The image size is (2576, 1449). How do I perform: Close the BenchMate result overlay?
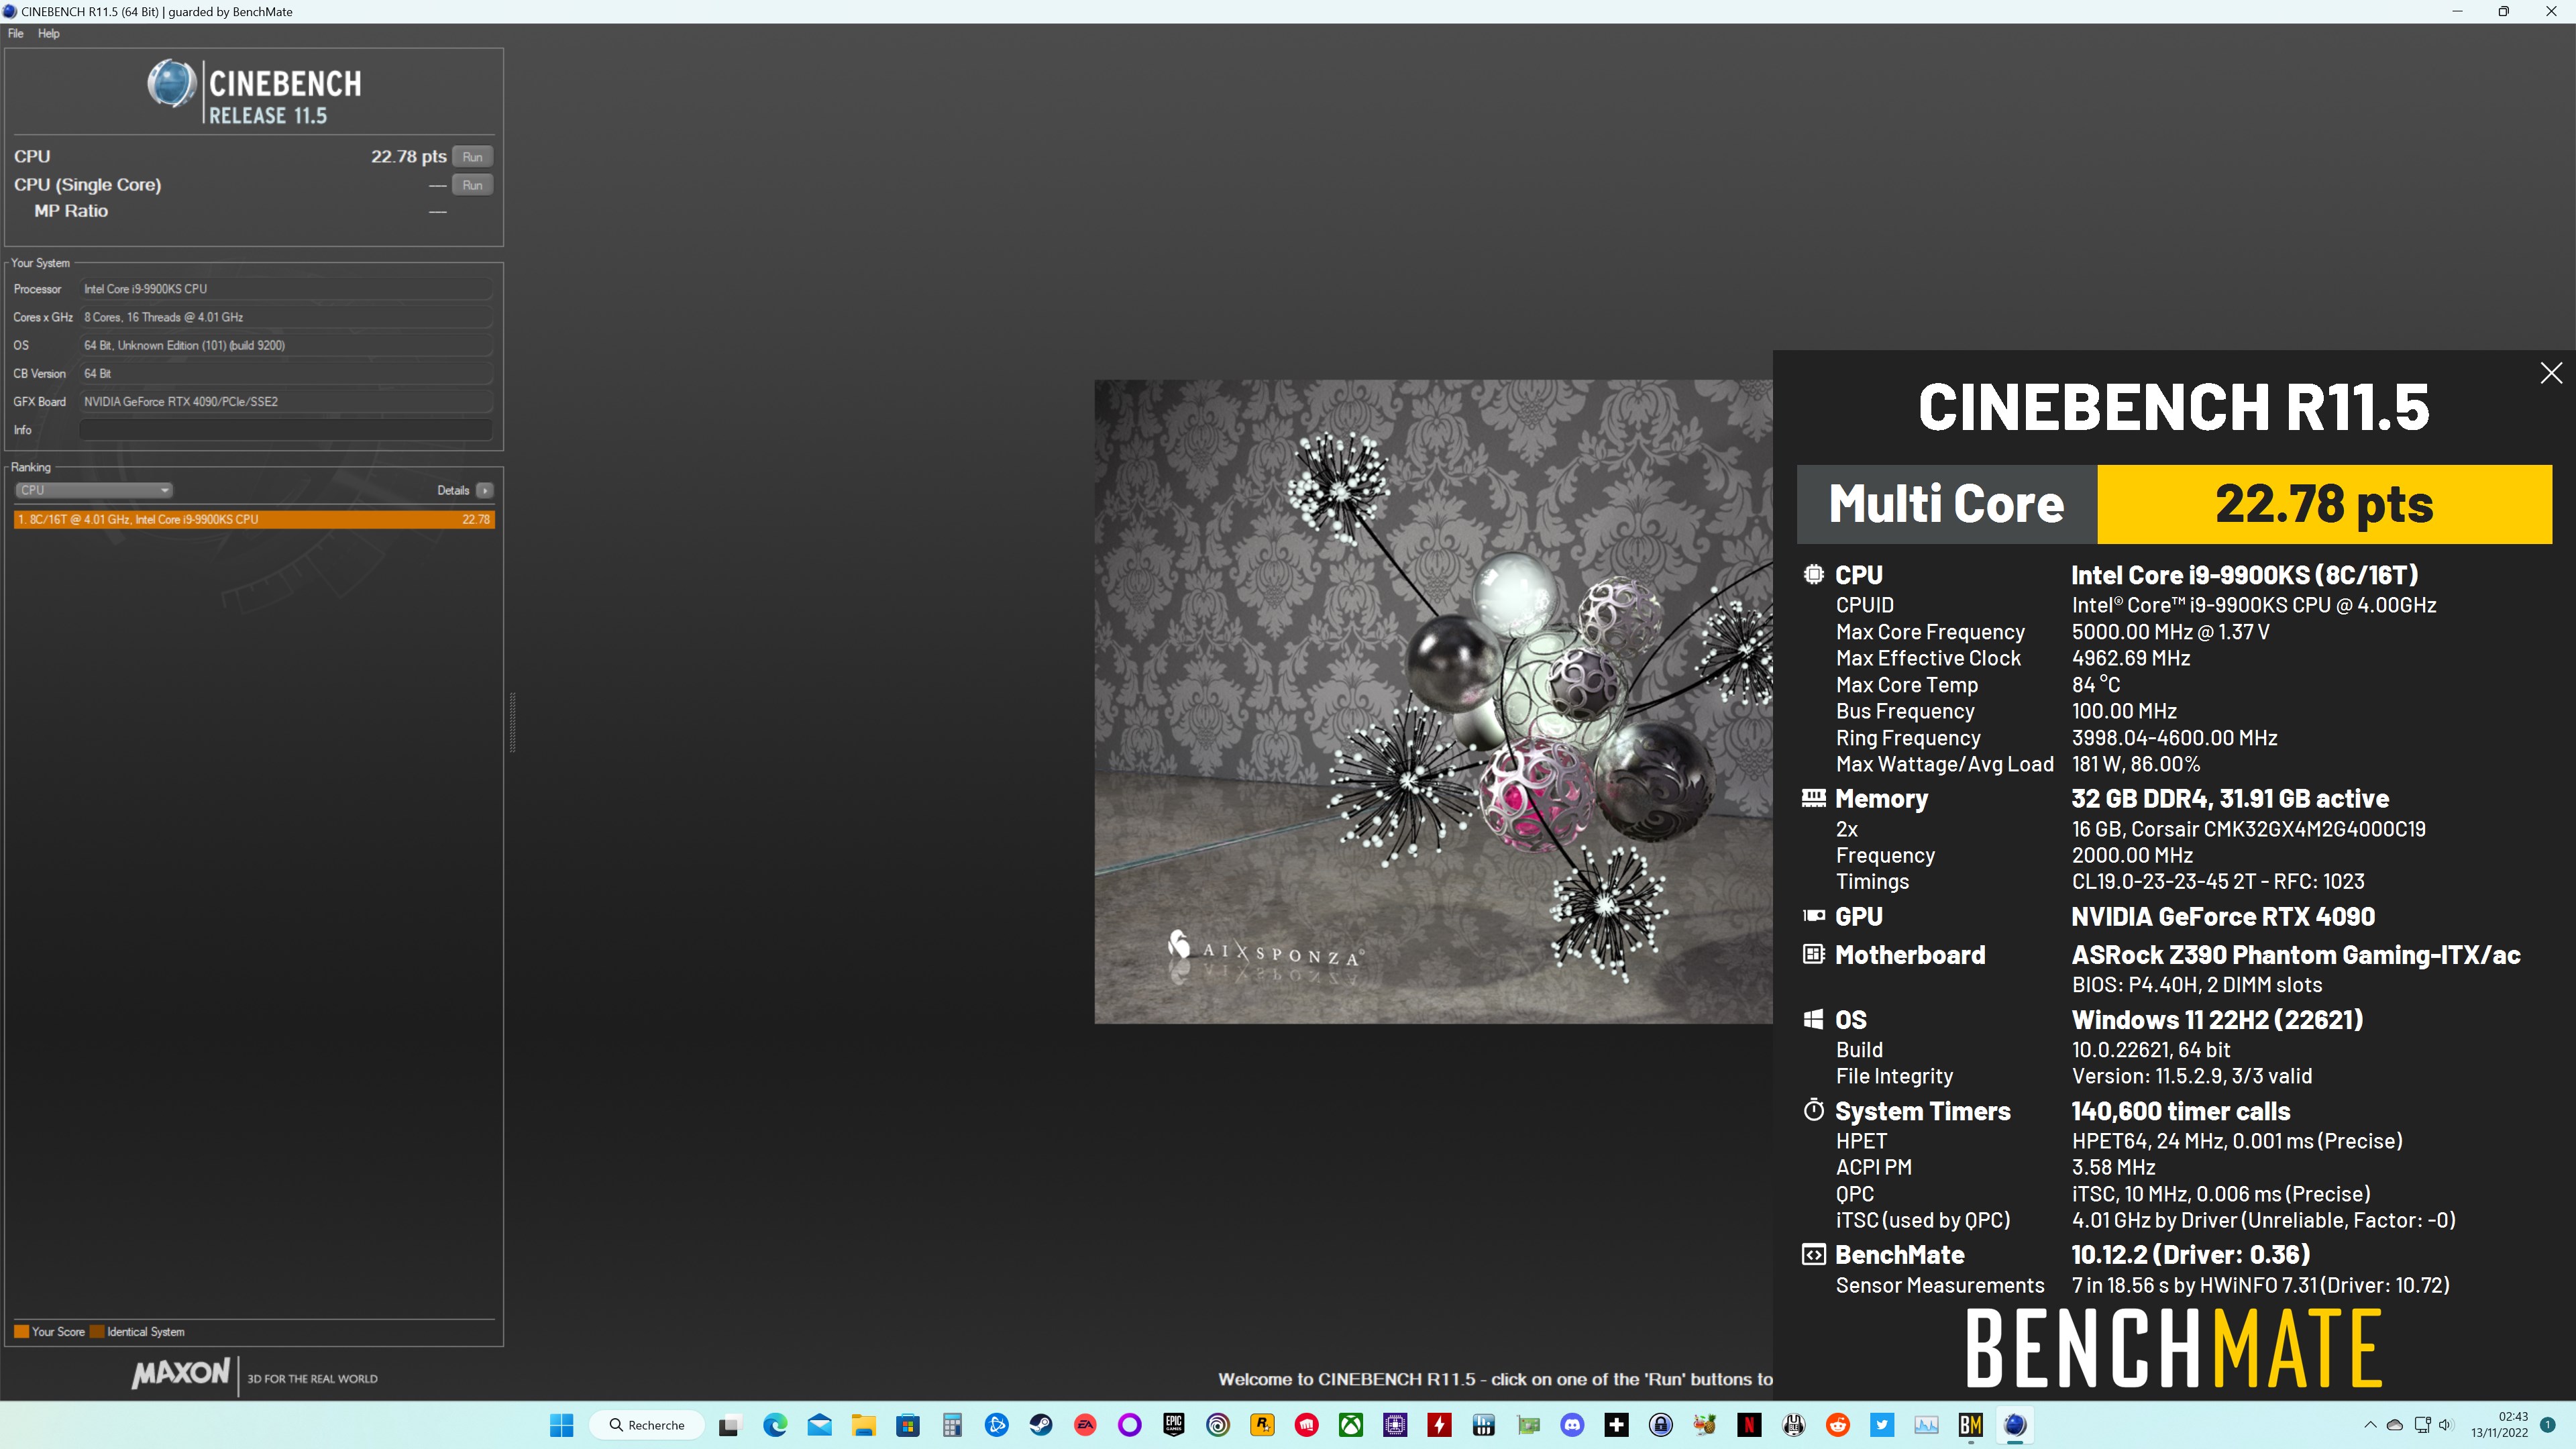click(x=2551, y=373)
